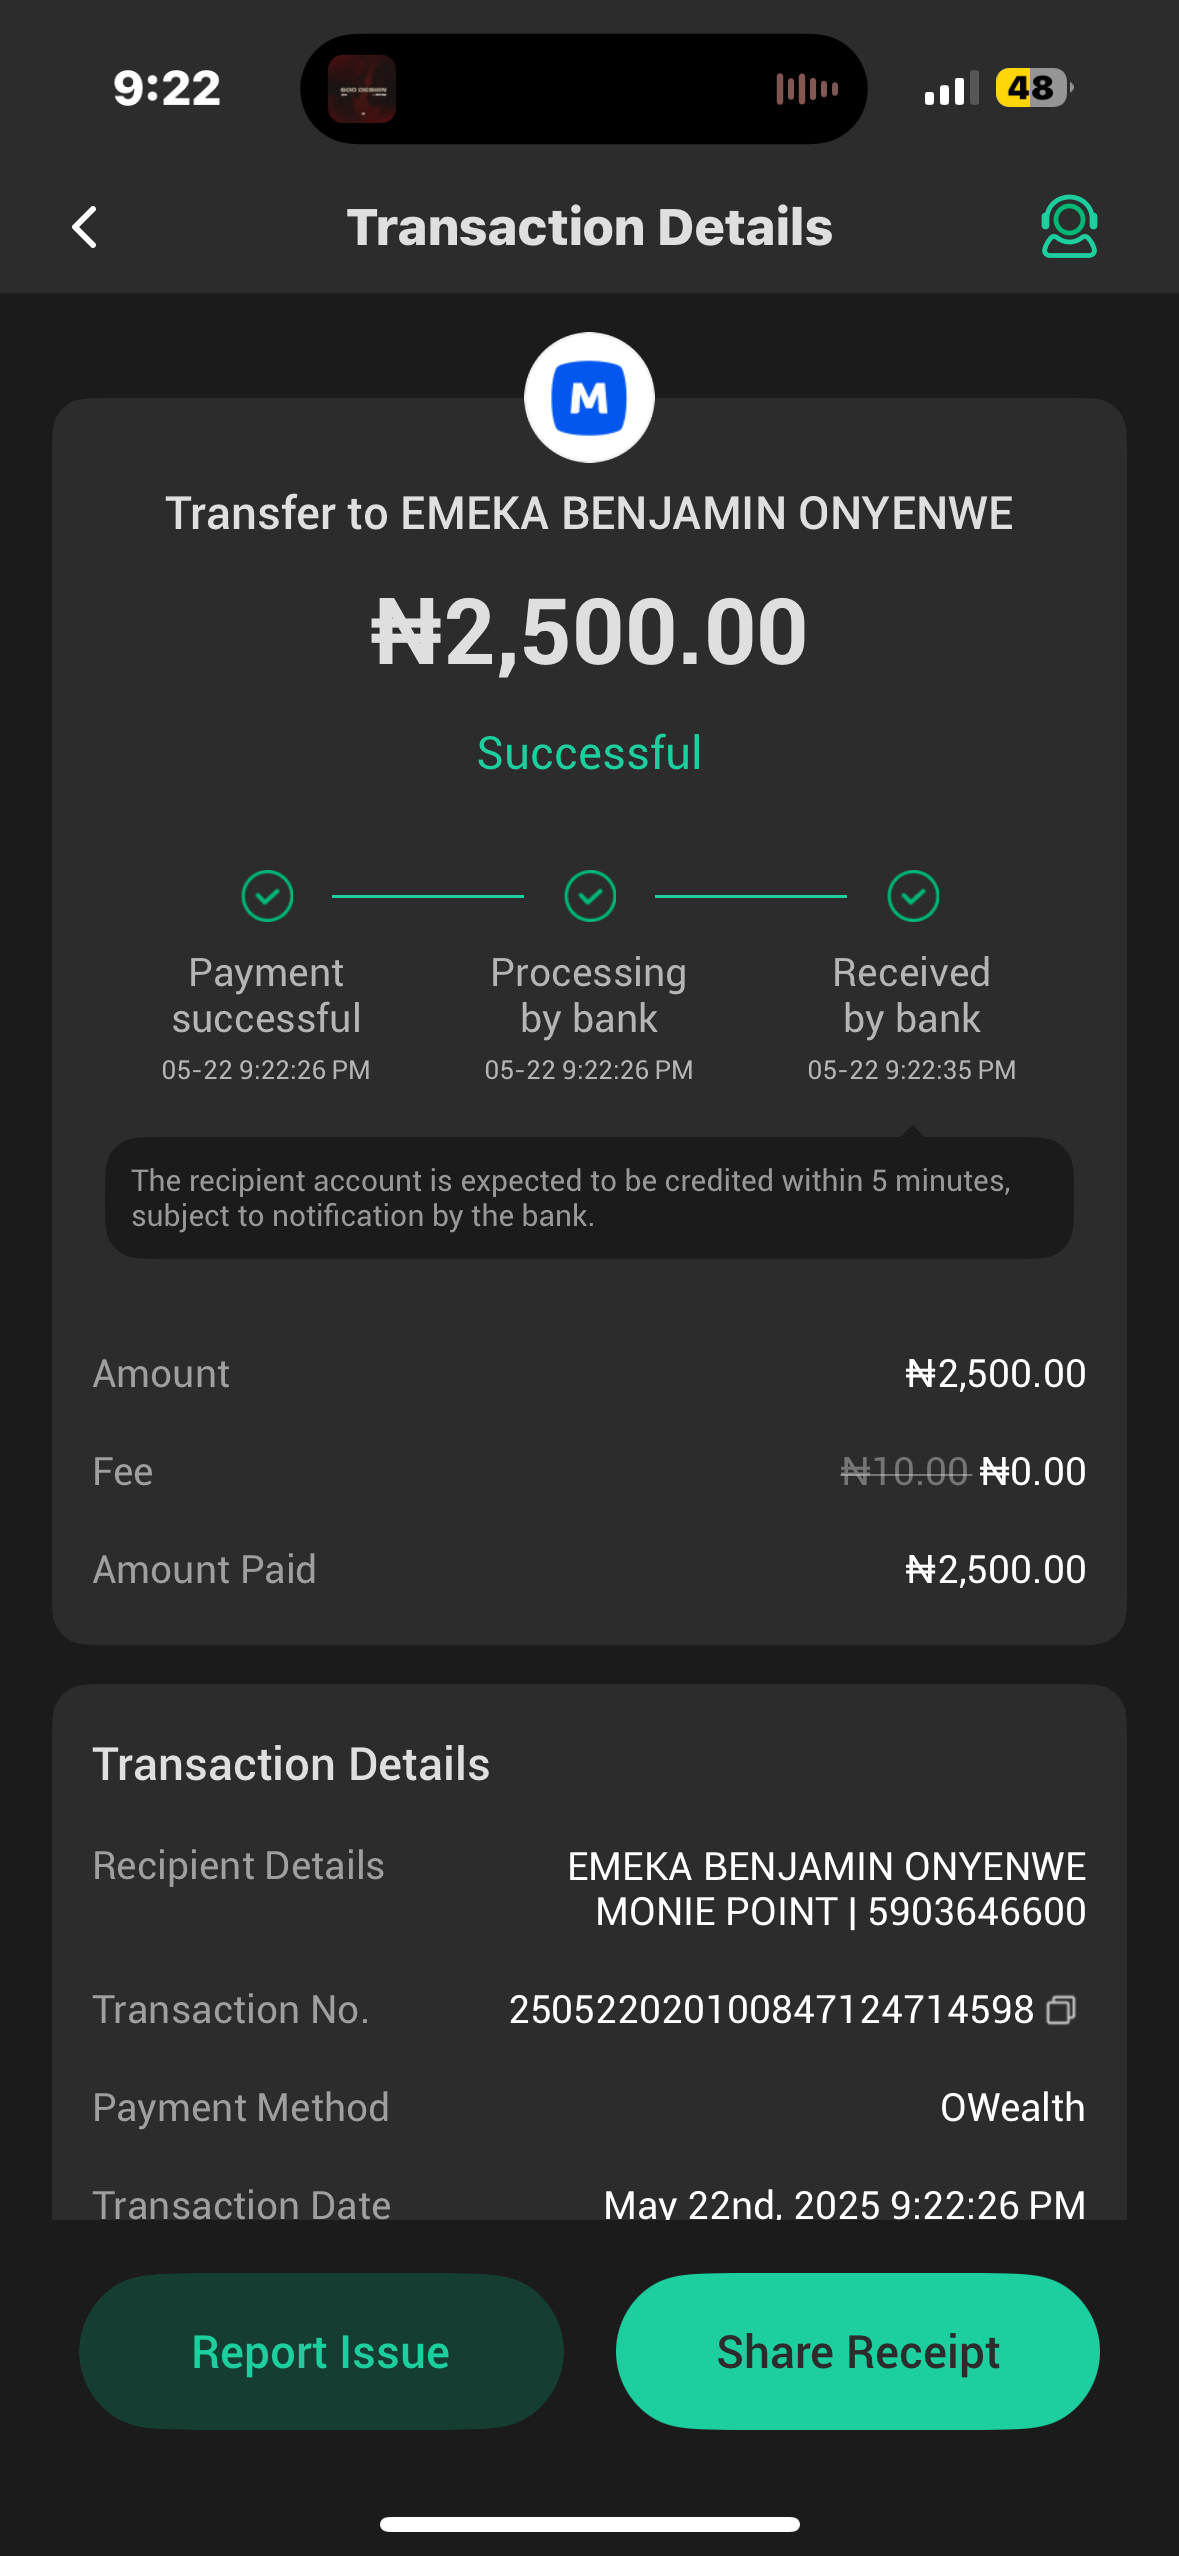
Task: Tap the OWealth payment method value
Action: pyautogui.click(x=1012, y=2108)
